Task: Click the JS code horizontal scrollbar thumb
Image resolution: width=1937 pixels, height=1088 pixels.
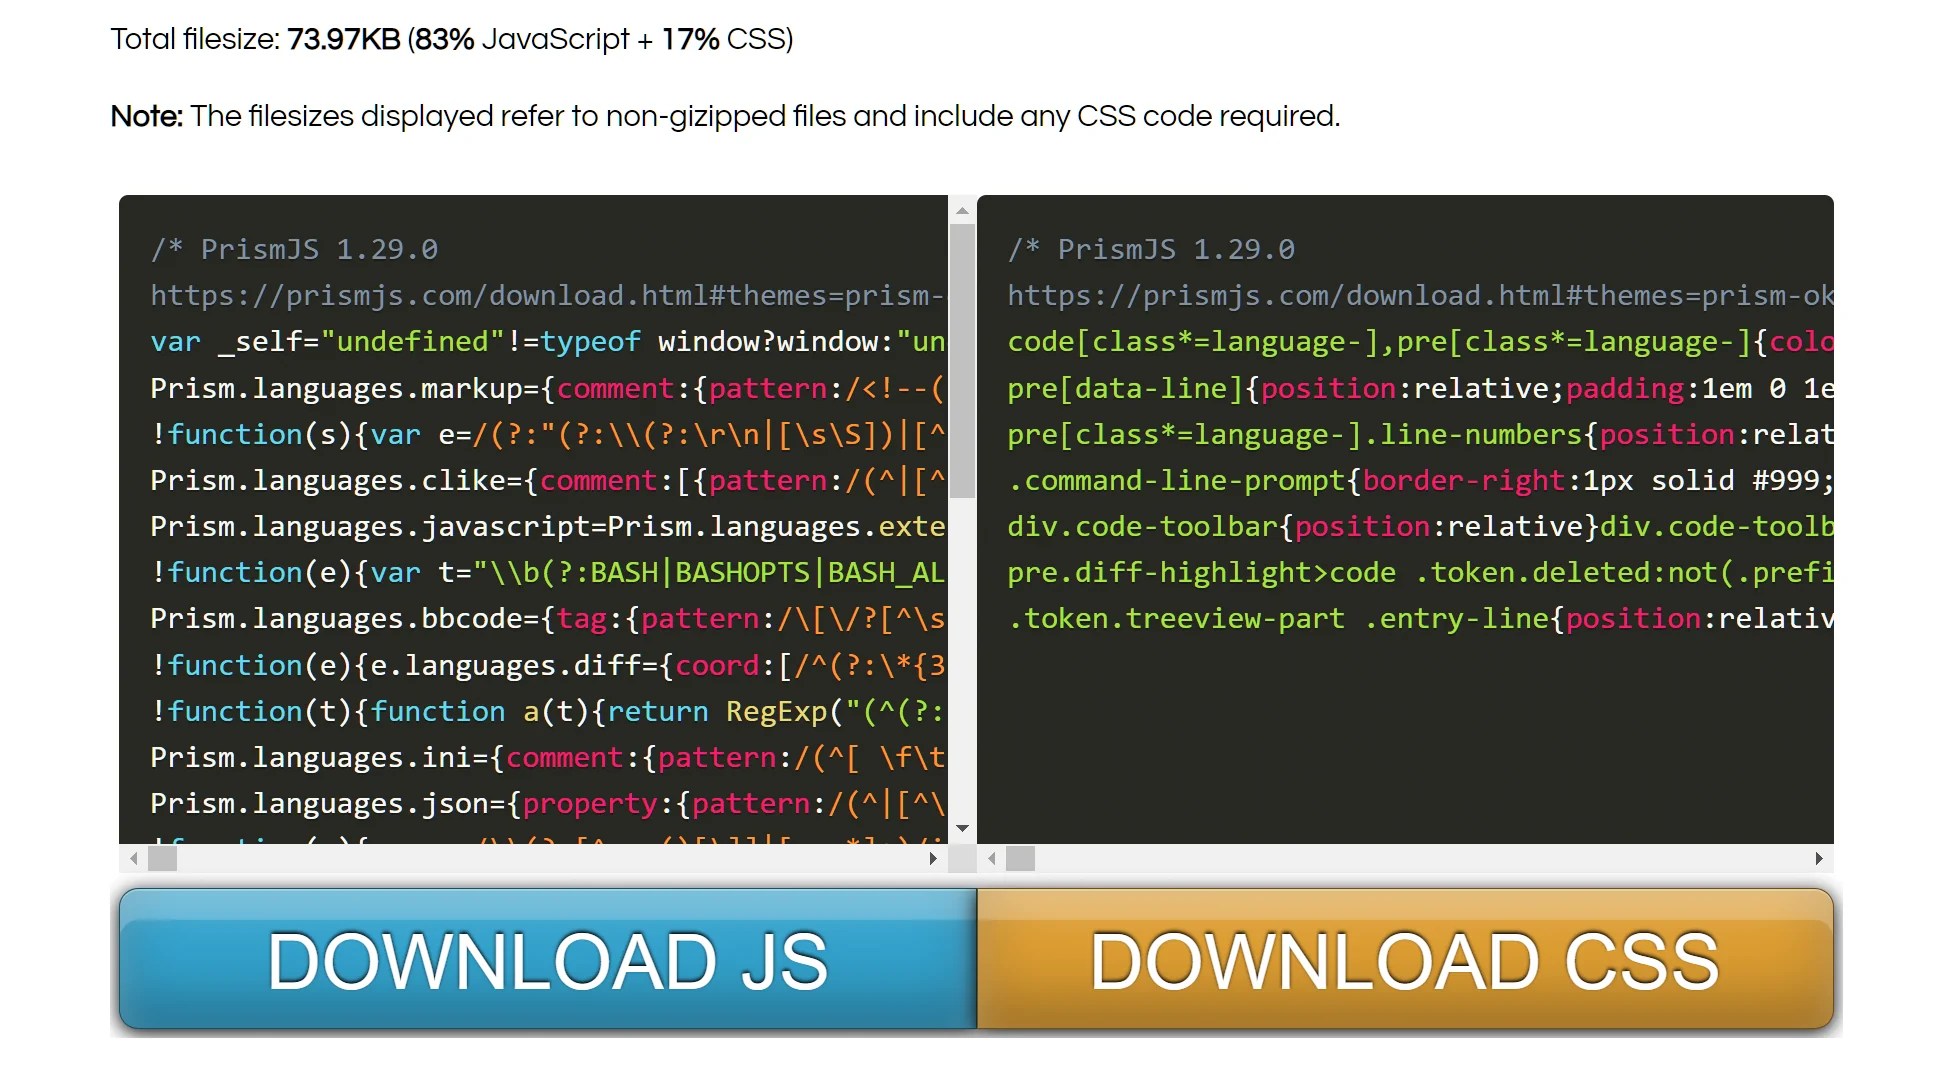Action: (x=162, y=858)
